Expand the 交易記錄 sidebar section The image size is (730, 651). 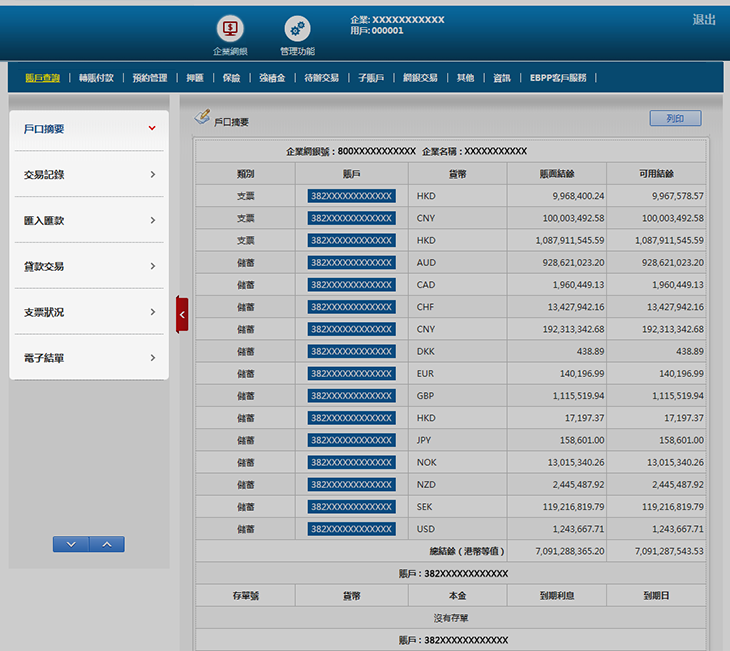pos(152,175)
